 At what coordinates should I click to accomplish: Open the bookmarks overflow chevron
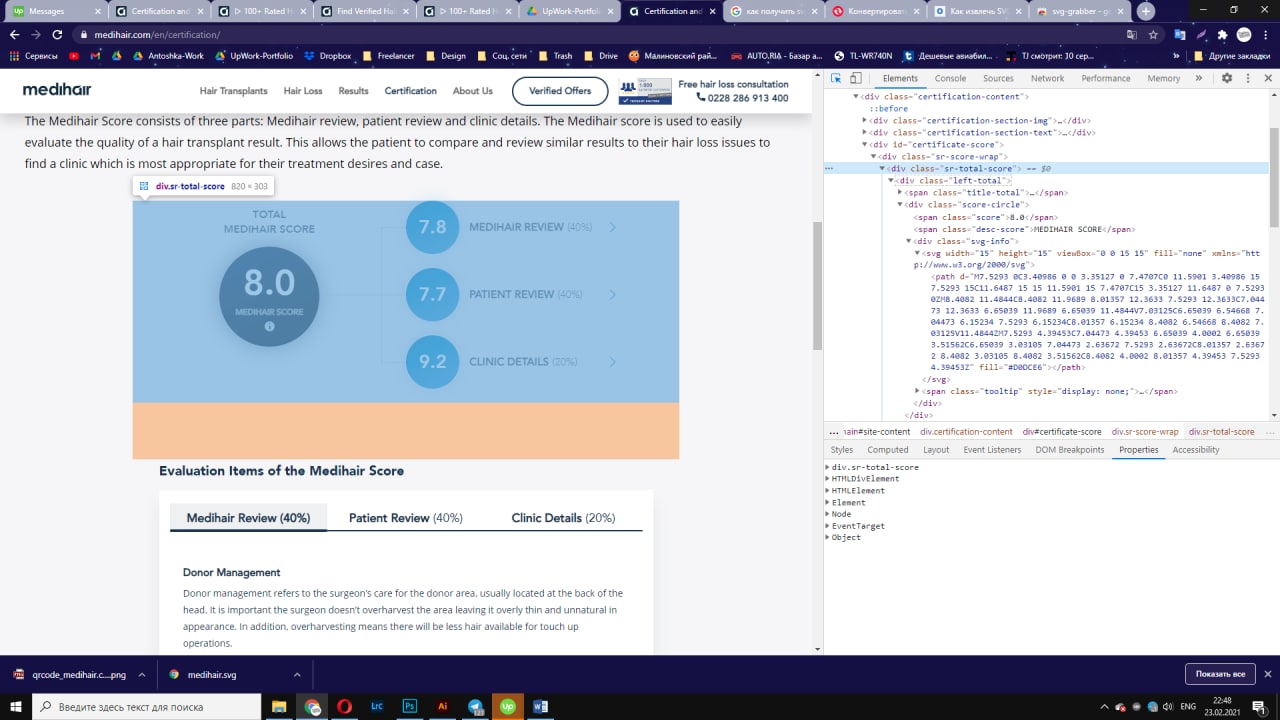coord(1175,56)
